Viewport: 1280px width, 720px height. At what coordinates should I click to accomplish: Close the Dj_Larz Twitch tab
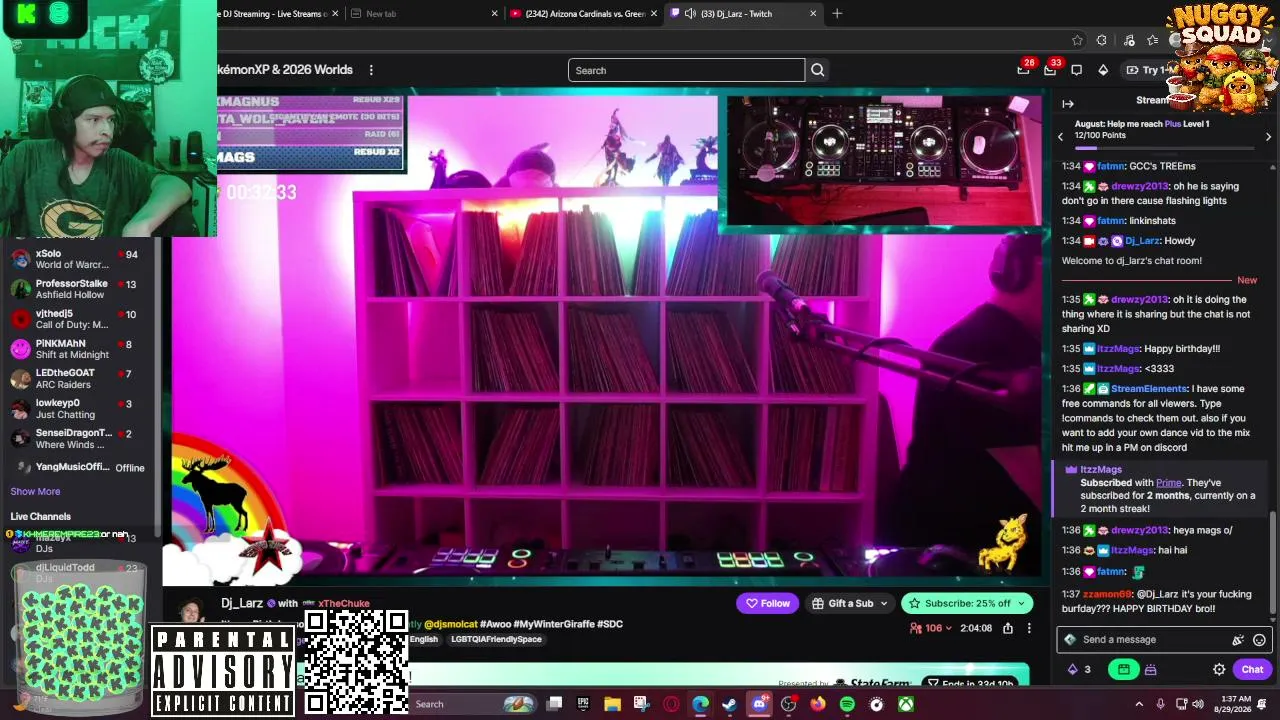pos(813,14)
